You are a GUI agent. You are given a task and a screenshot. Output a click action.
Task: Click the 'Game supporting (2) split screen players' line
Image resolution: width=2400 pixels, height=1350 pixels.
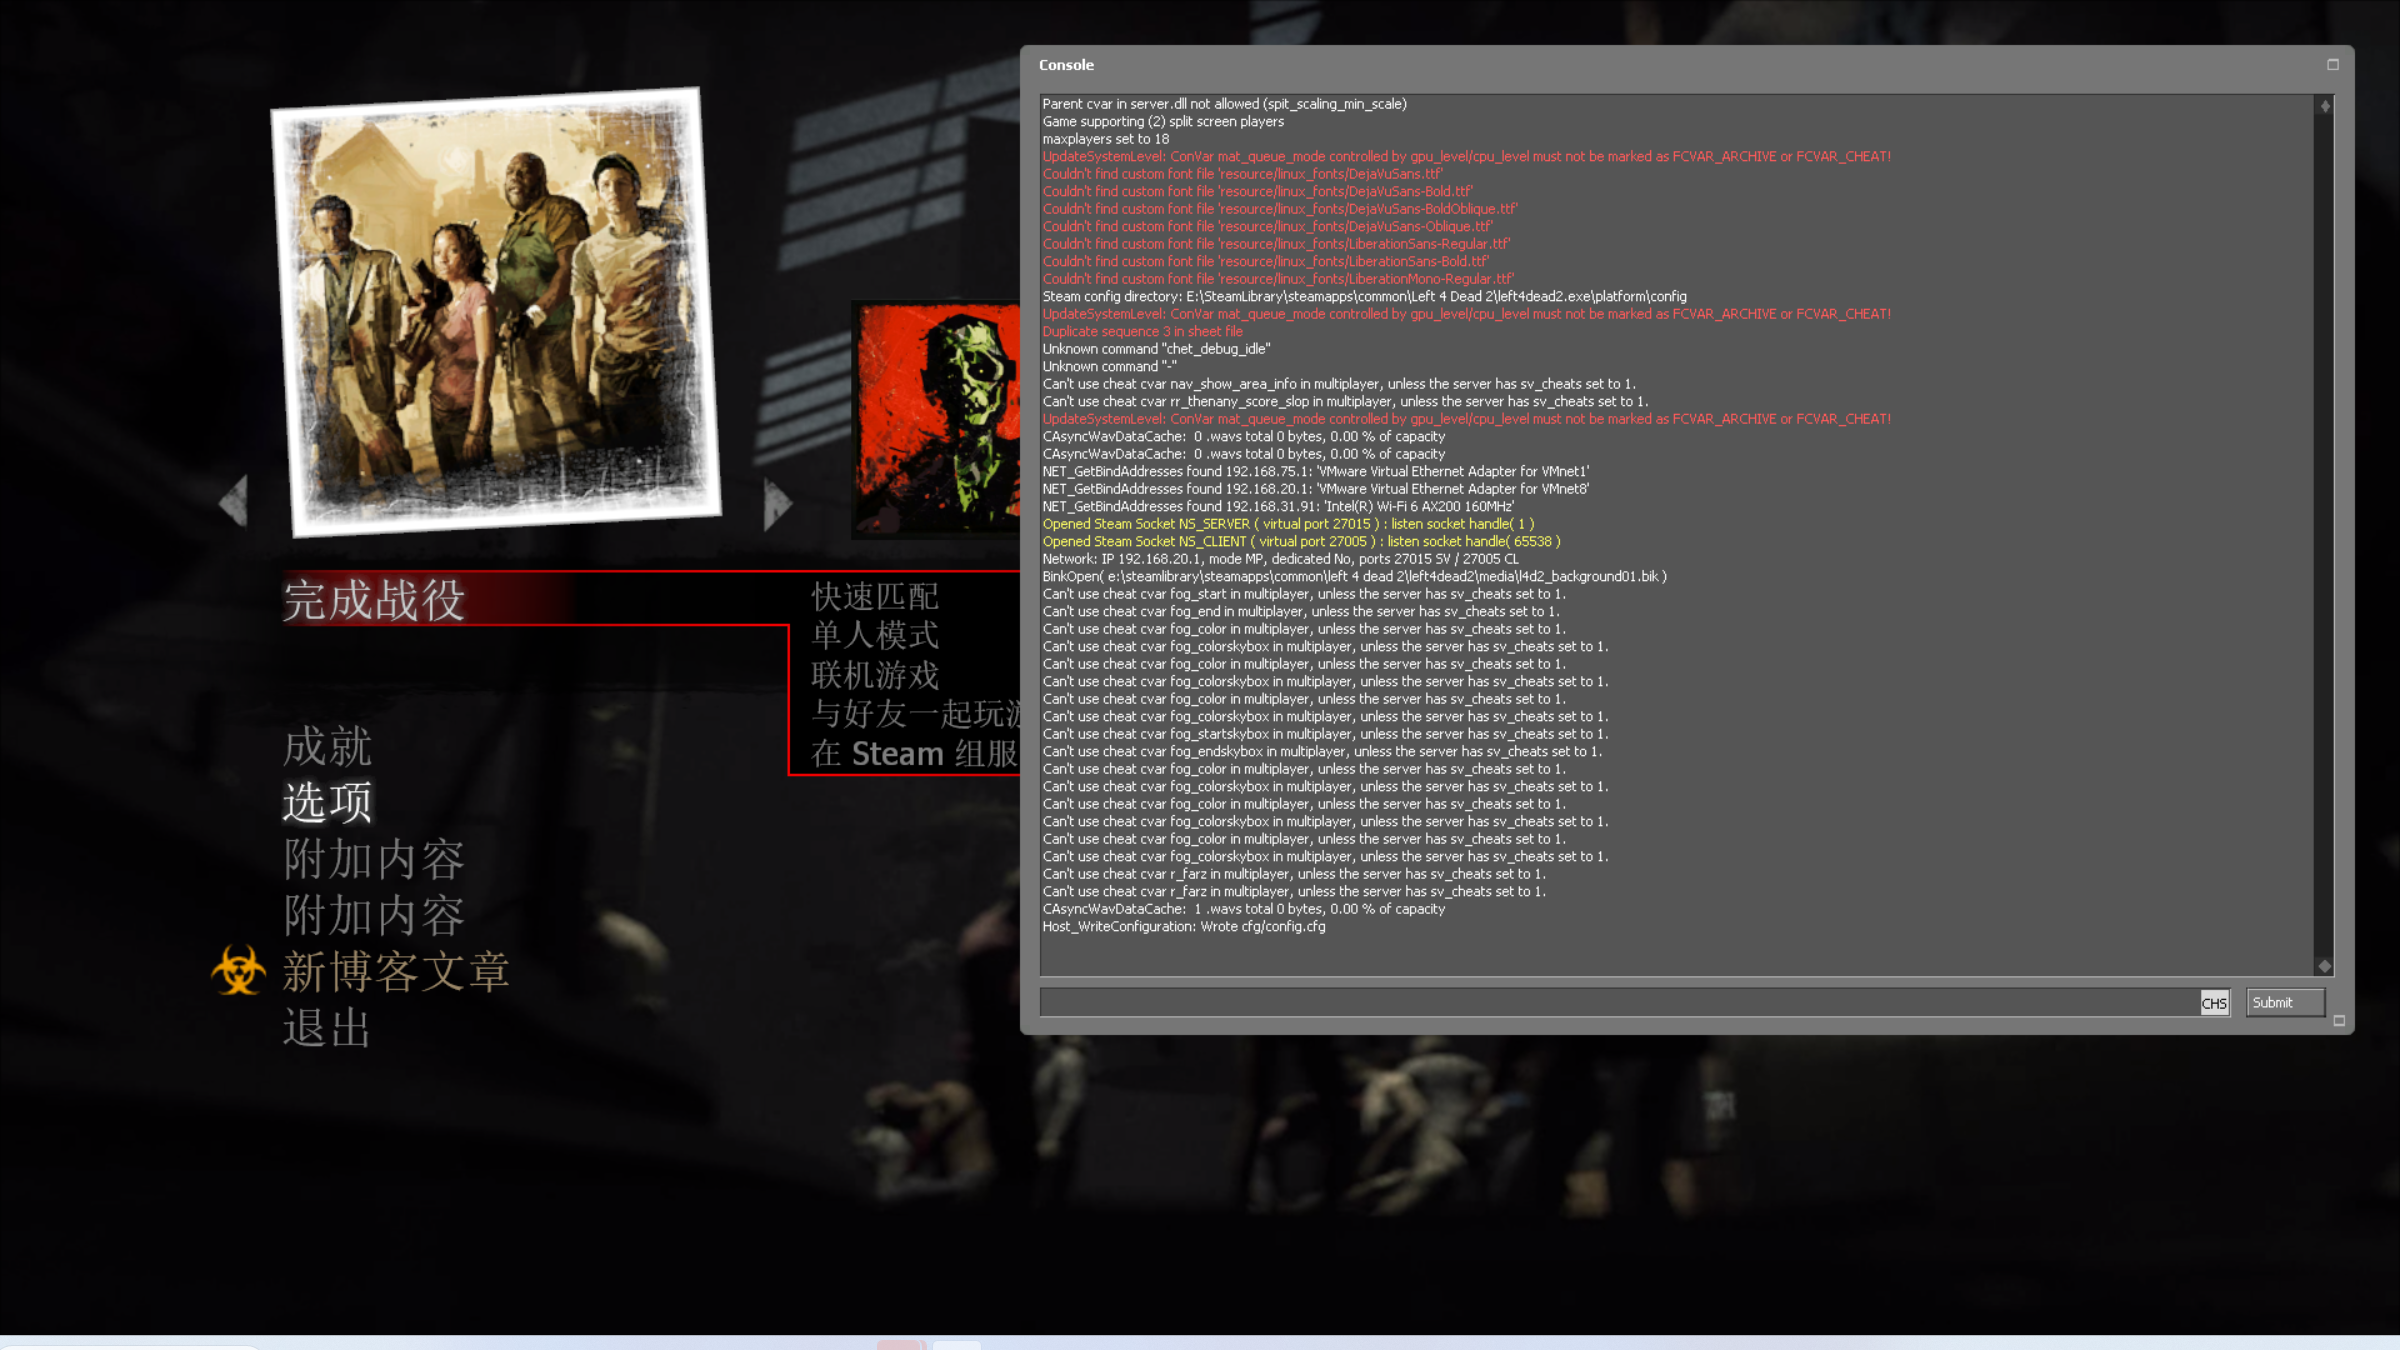tap(1163, 121)
